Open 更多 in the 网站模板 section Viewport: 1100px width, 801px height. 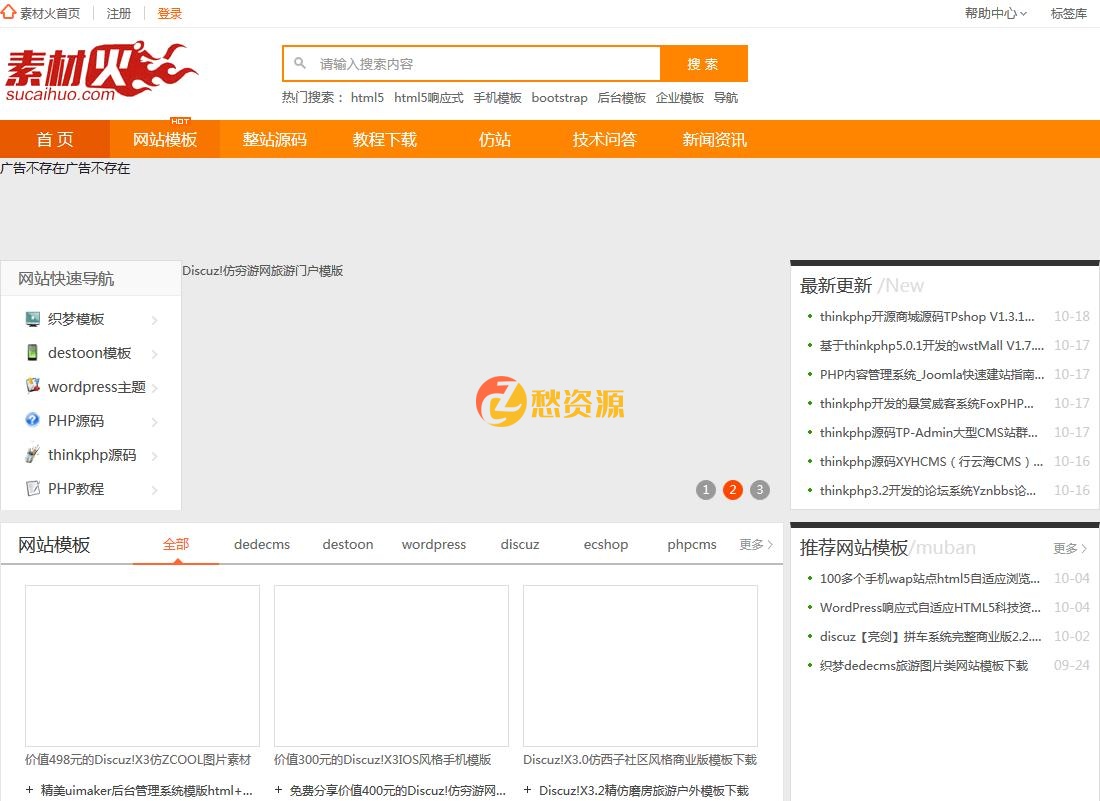[x=755, y=544]
